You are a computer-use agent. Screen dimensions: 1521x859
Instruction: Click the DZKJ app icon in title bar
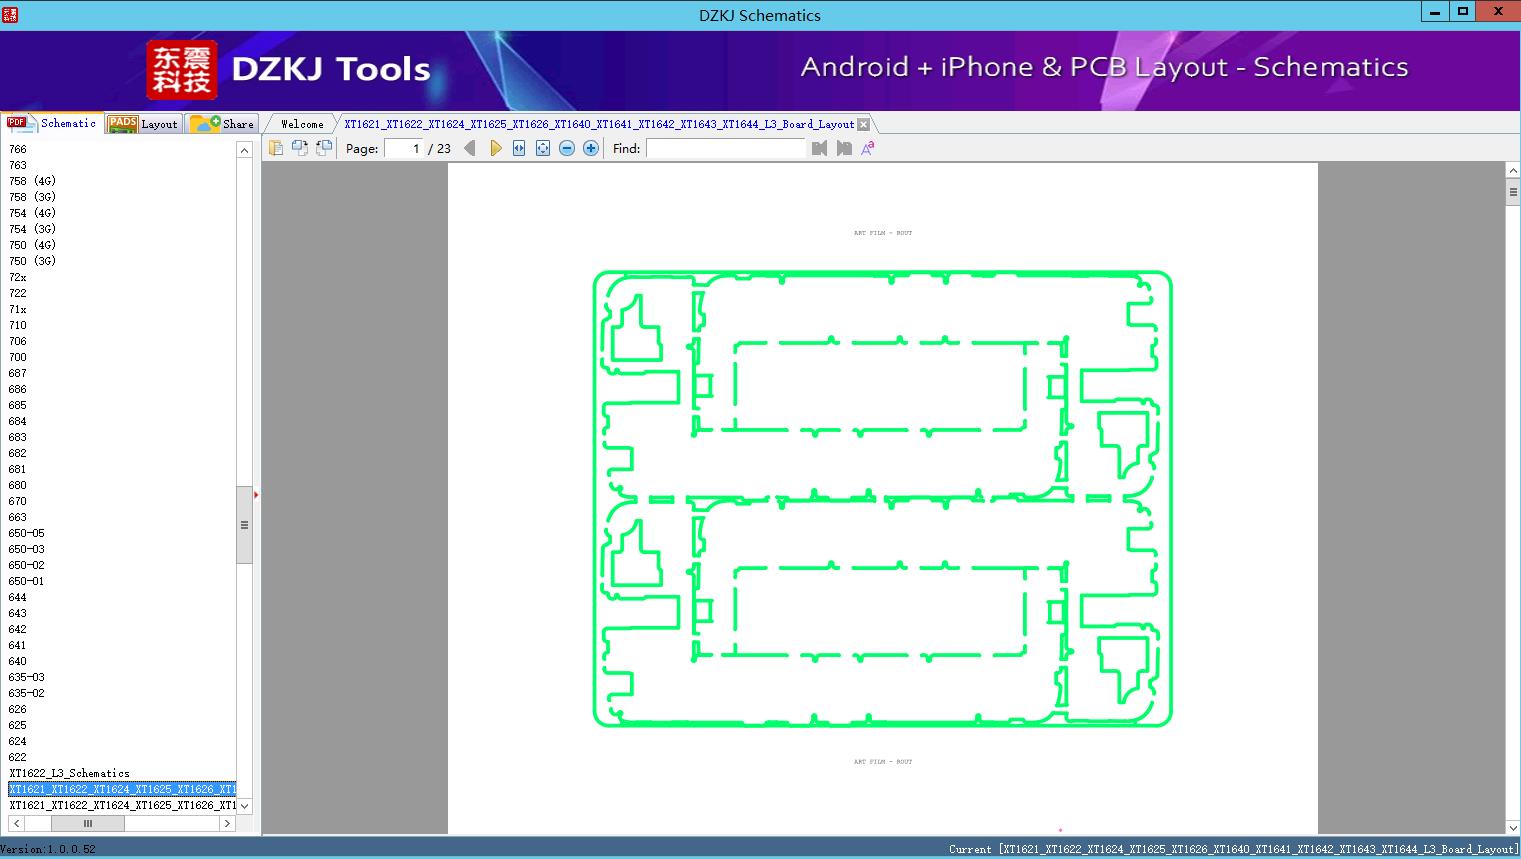[x=10, y=14]
